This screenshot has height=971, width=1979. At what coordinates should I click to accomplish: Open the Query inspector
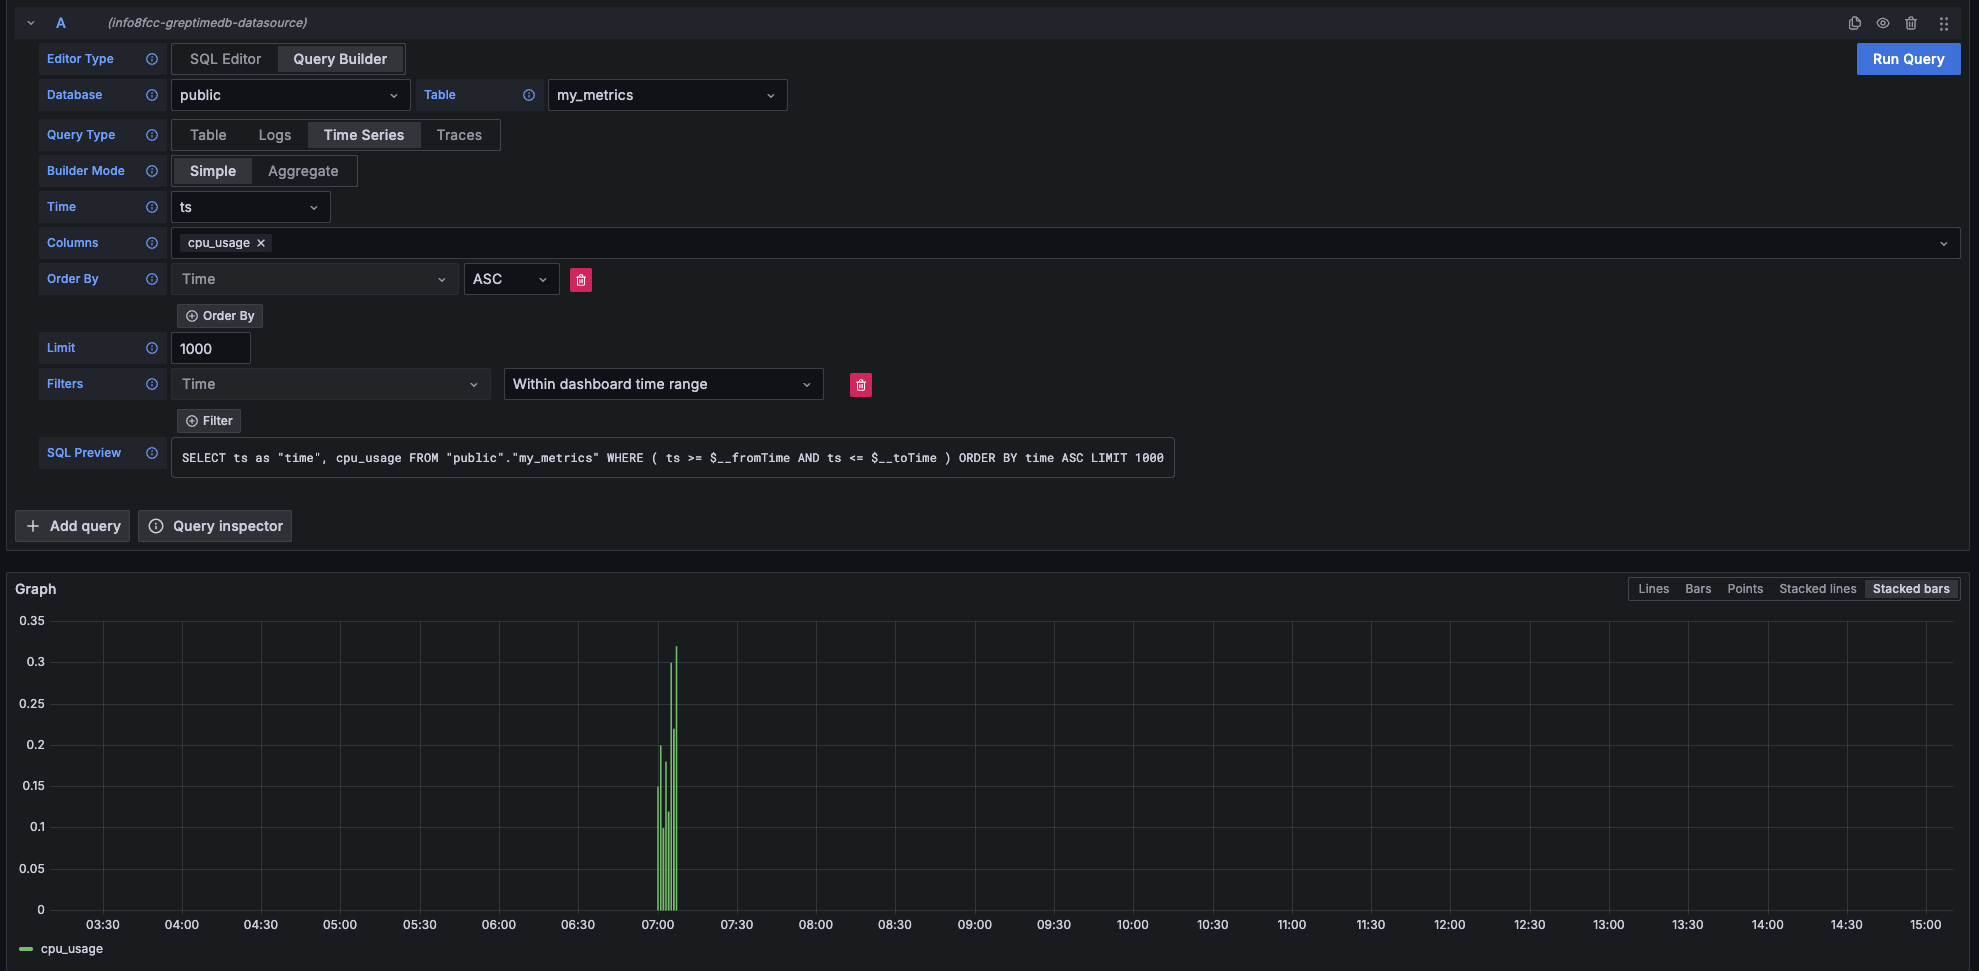pyautogui.click(x=214, y=525)
